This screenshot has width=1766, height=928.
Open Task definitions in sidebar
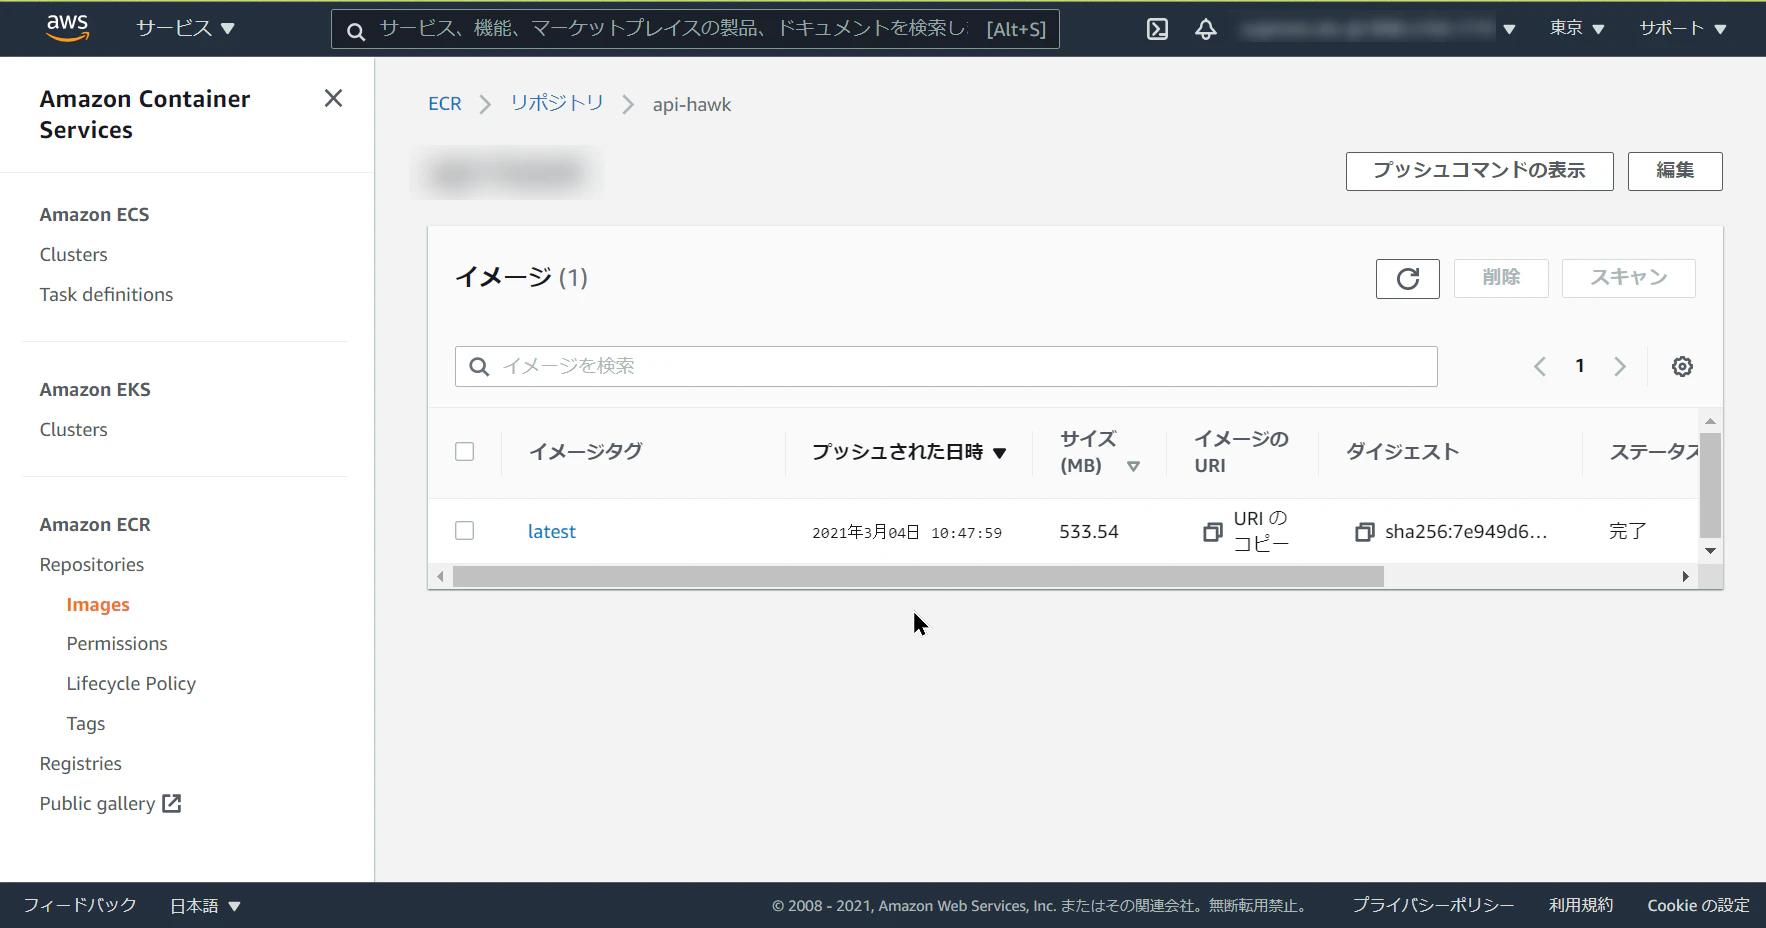tap(106, 295)
